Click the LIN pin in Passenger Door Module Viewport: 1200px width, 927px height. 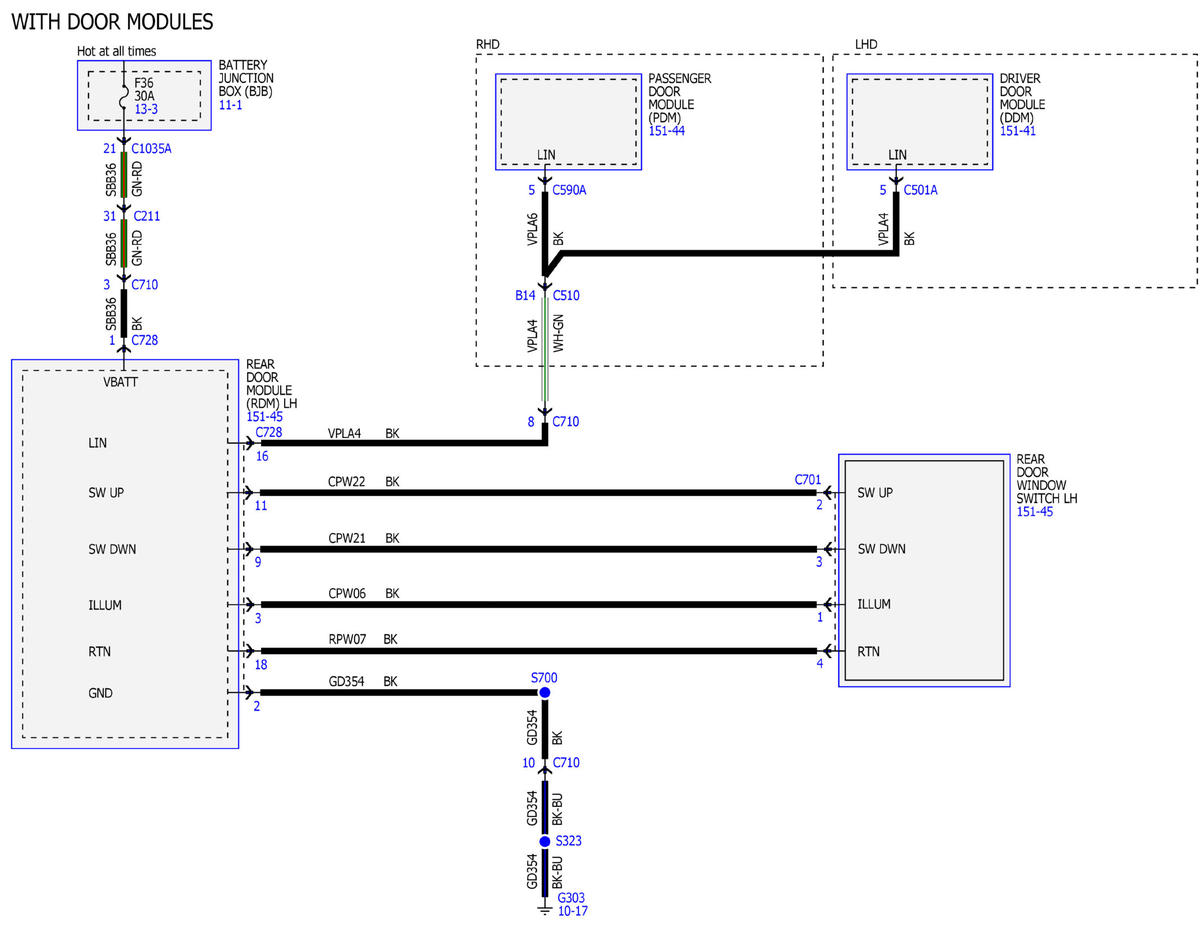click(x=546, y=154)
